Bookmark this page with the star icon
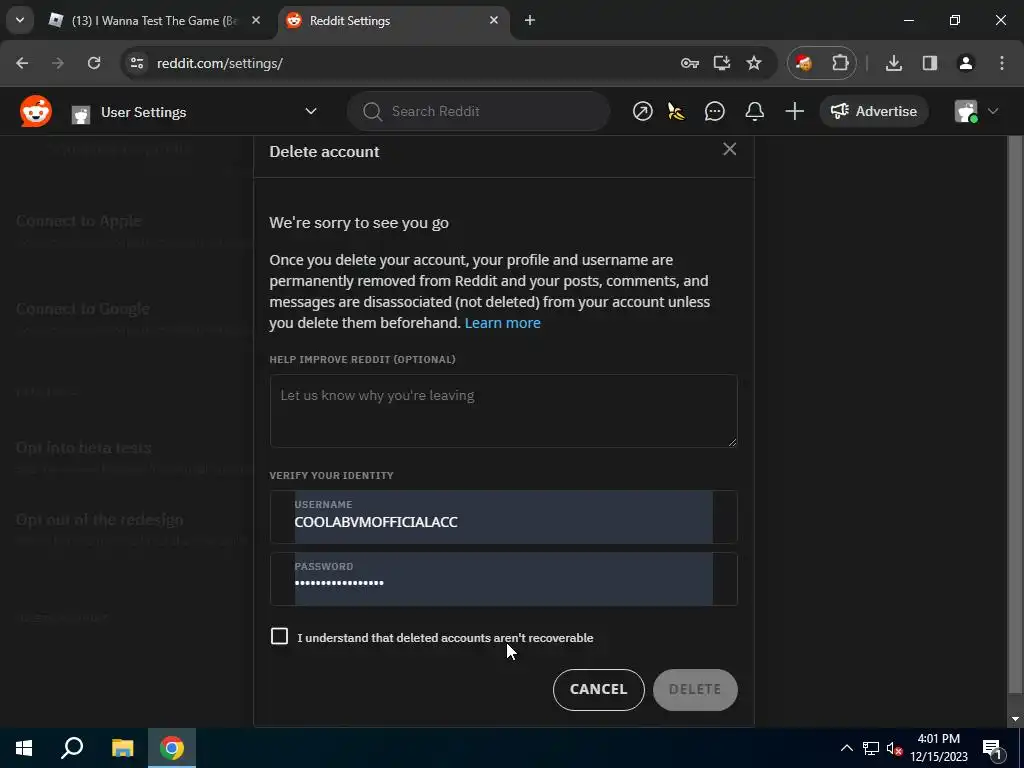The image size is (1024, 768). point(754,63)
